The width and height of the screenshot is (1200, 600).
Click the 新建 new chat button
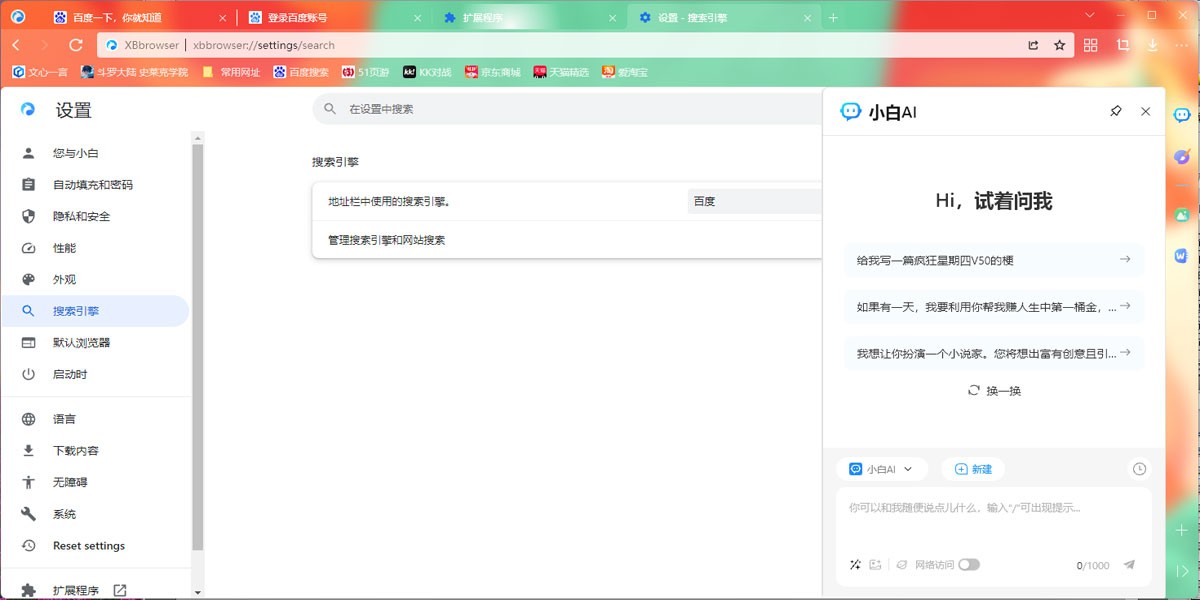click(x=973, y=469)
